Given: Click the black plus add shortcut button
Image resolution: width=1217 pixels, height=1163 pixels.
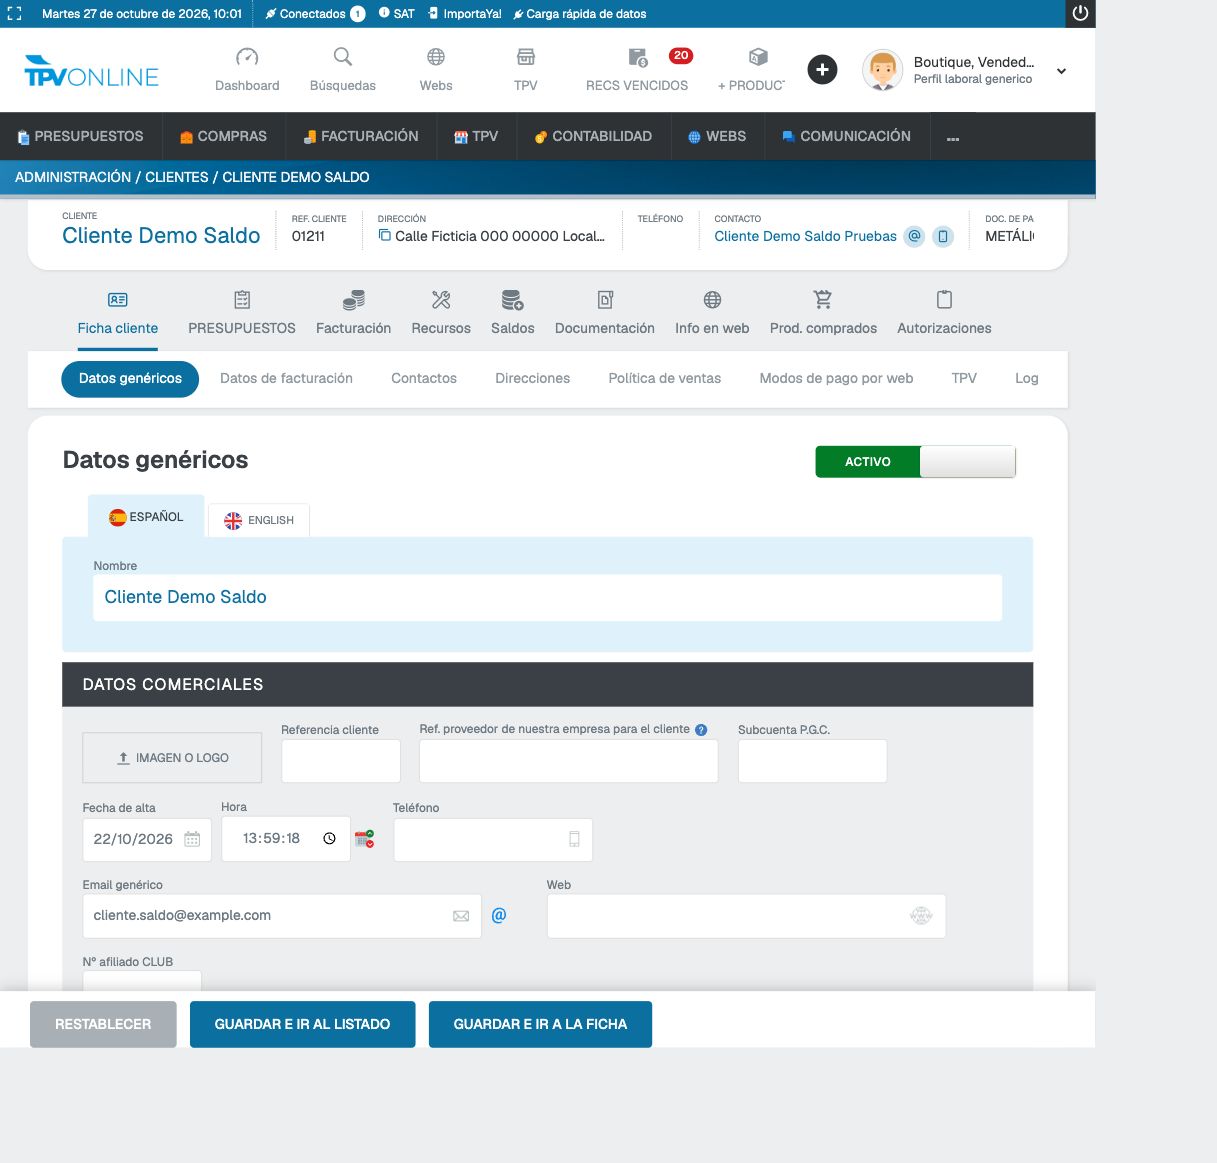Looking at the screenshot, I should (x=822, y=70).
